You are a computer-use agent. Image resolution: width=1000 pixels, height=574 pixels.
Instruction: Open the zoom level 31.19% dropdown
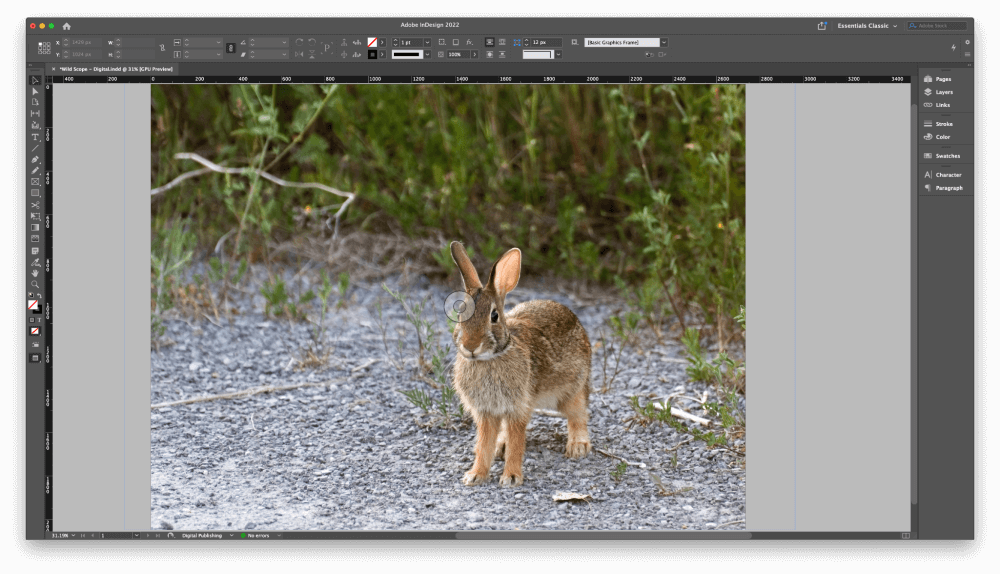tap(73, 536)
